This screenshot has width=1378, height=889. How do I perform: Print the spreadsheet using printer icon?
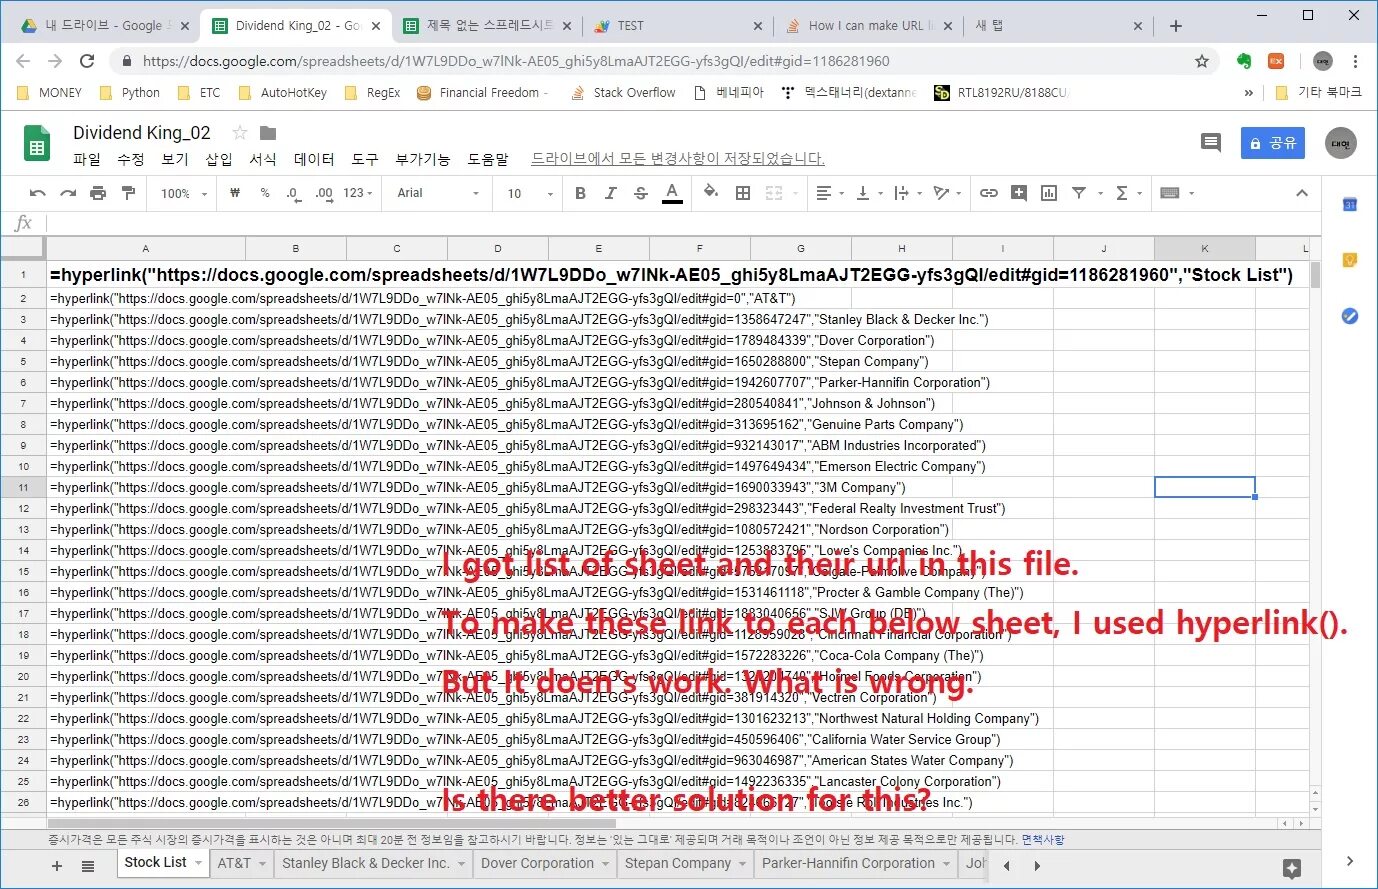[x=98, y=193]
